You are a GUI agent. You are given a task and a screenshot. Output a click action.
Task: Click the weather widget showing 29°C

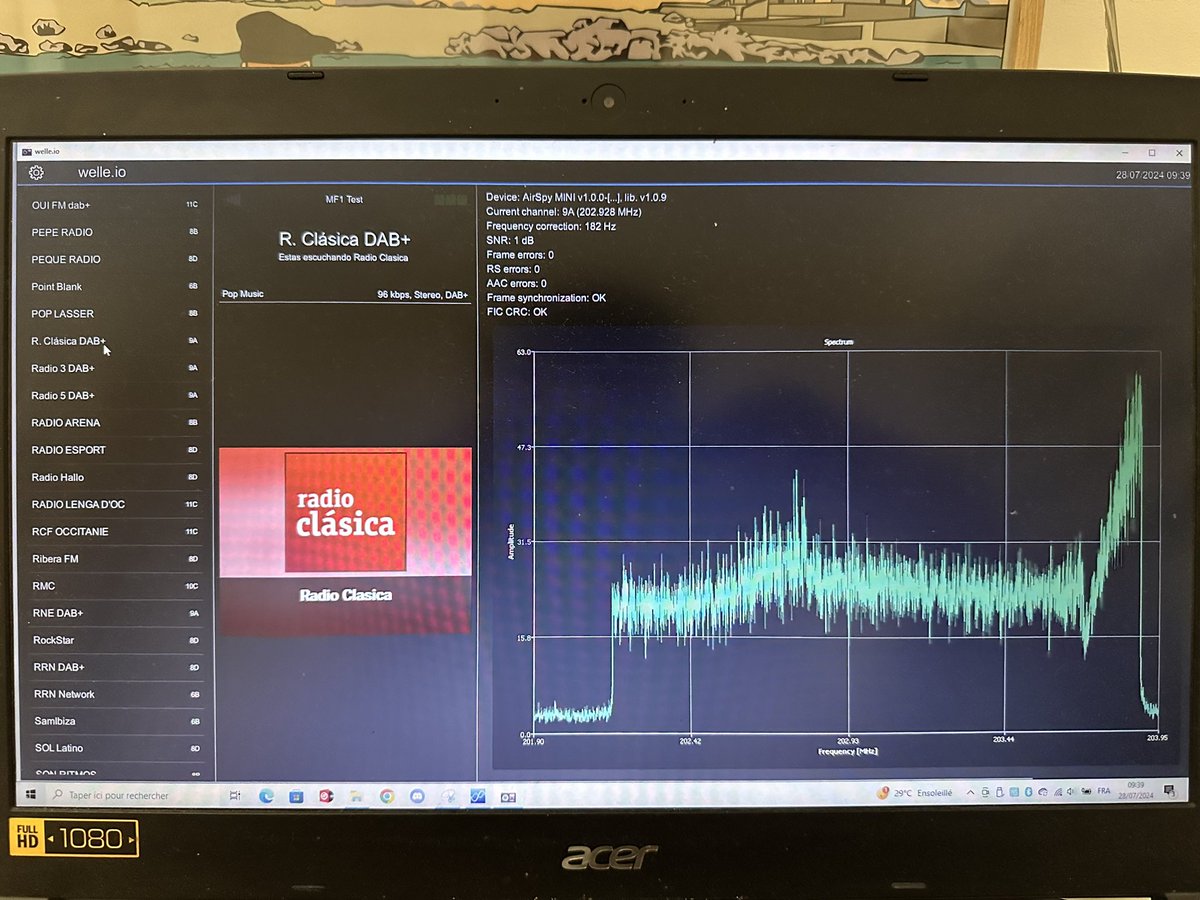pos(915,792)
